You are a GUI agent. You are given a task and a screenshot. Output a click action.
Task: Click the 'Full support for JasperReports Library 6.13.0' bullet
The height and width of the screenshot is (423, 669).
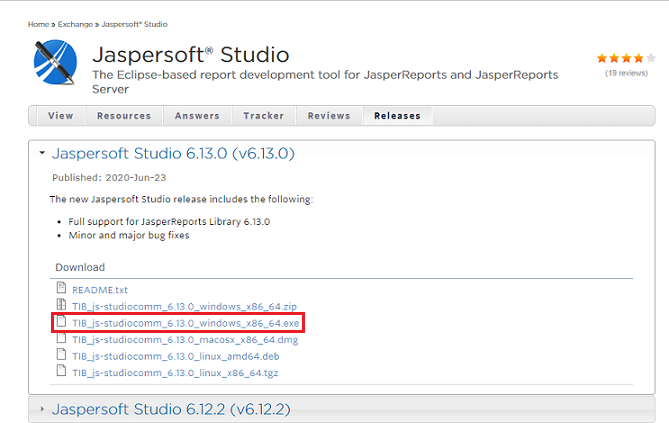point(169,222)
